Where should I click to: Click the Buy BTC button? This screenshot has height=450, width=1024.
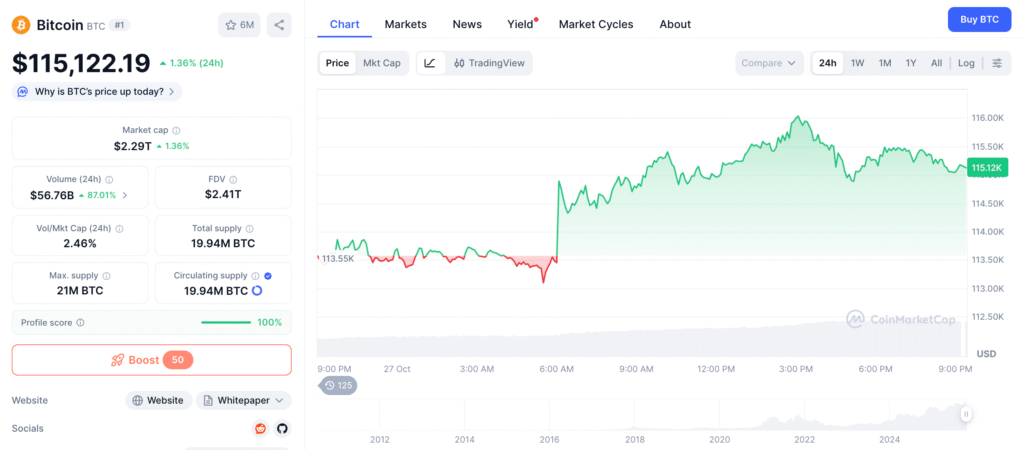click(979, 19)
